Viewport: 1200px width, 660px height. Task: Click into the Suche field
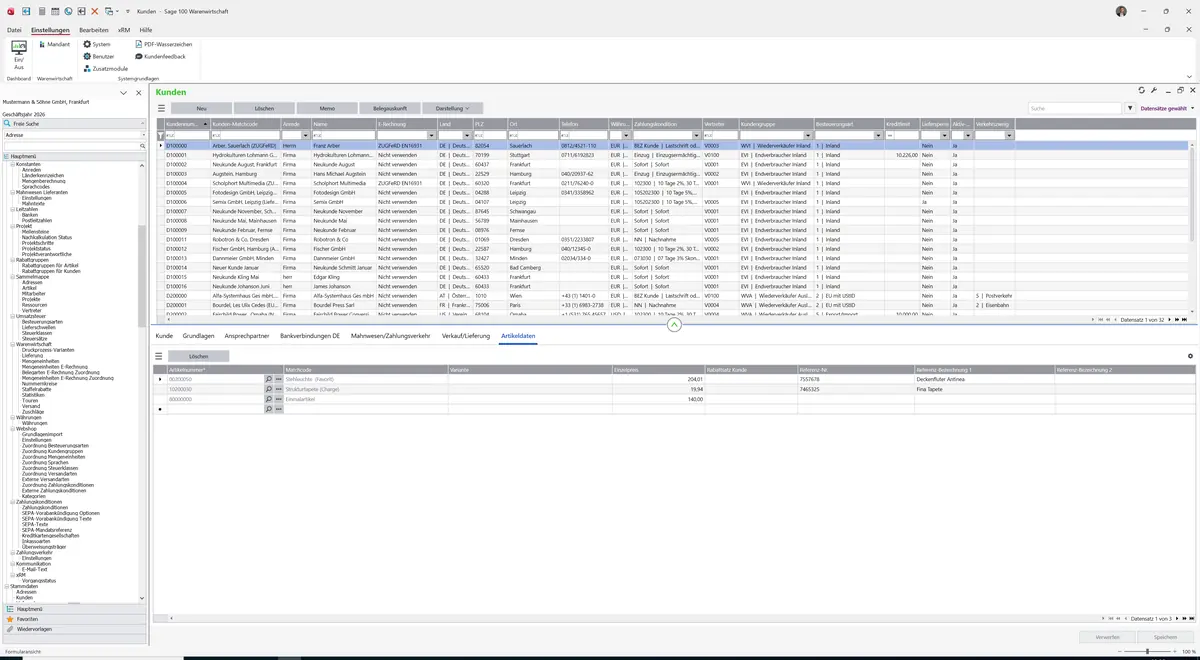(1075, 108)
